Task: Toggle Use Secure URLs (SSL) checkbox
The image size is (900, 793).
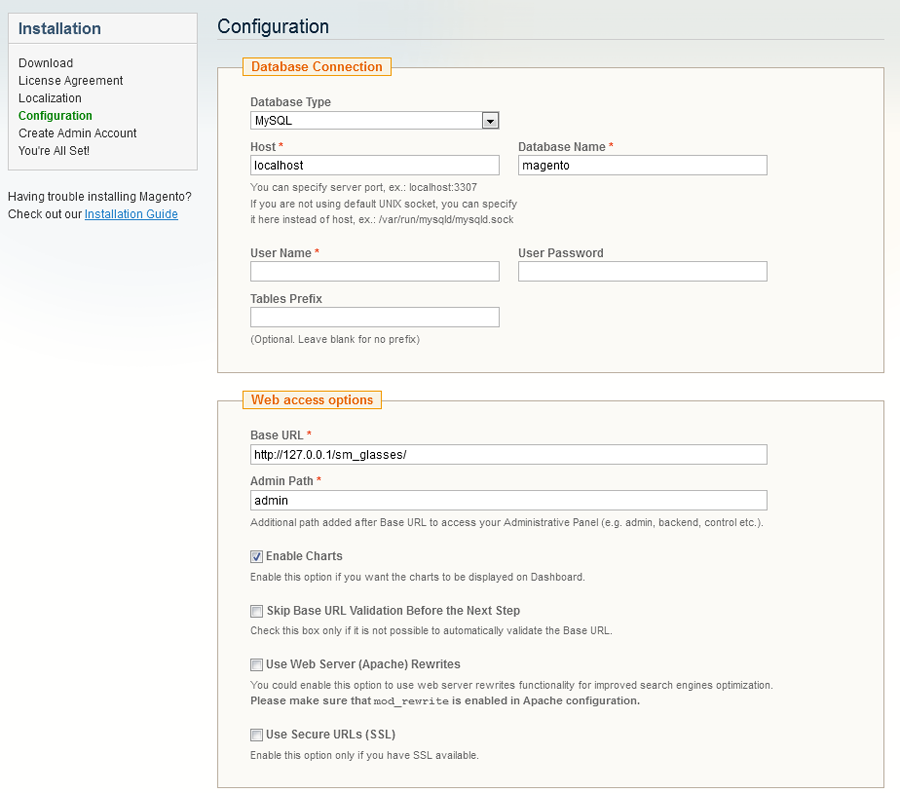Action: click(x=257, y=735)
